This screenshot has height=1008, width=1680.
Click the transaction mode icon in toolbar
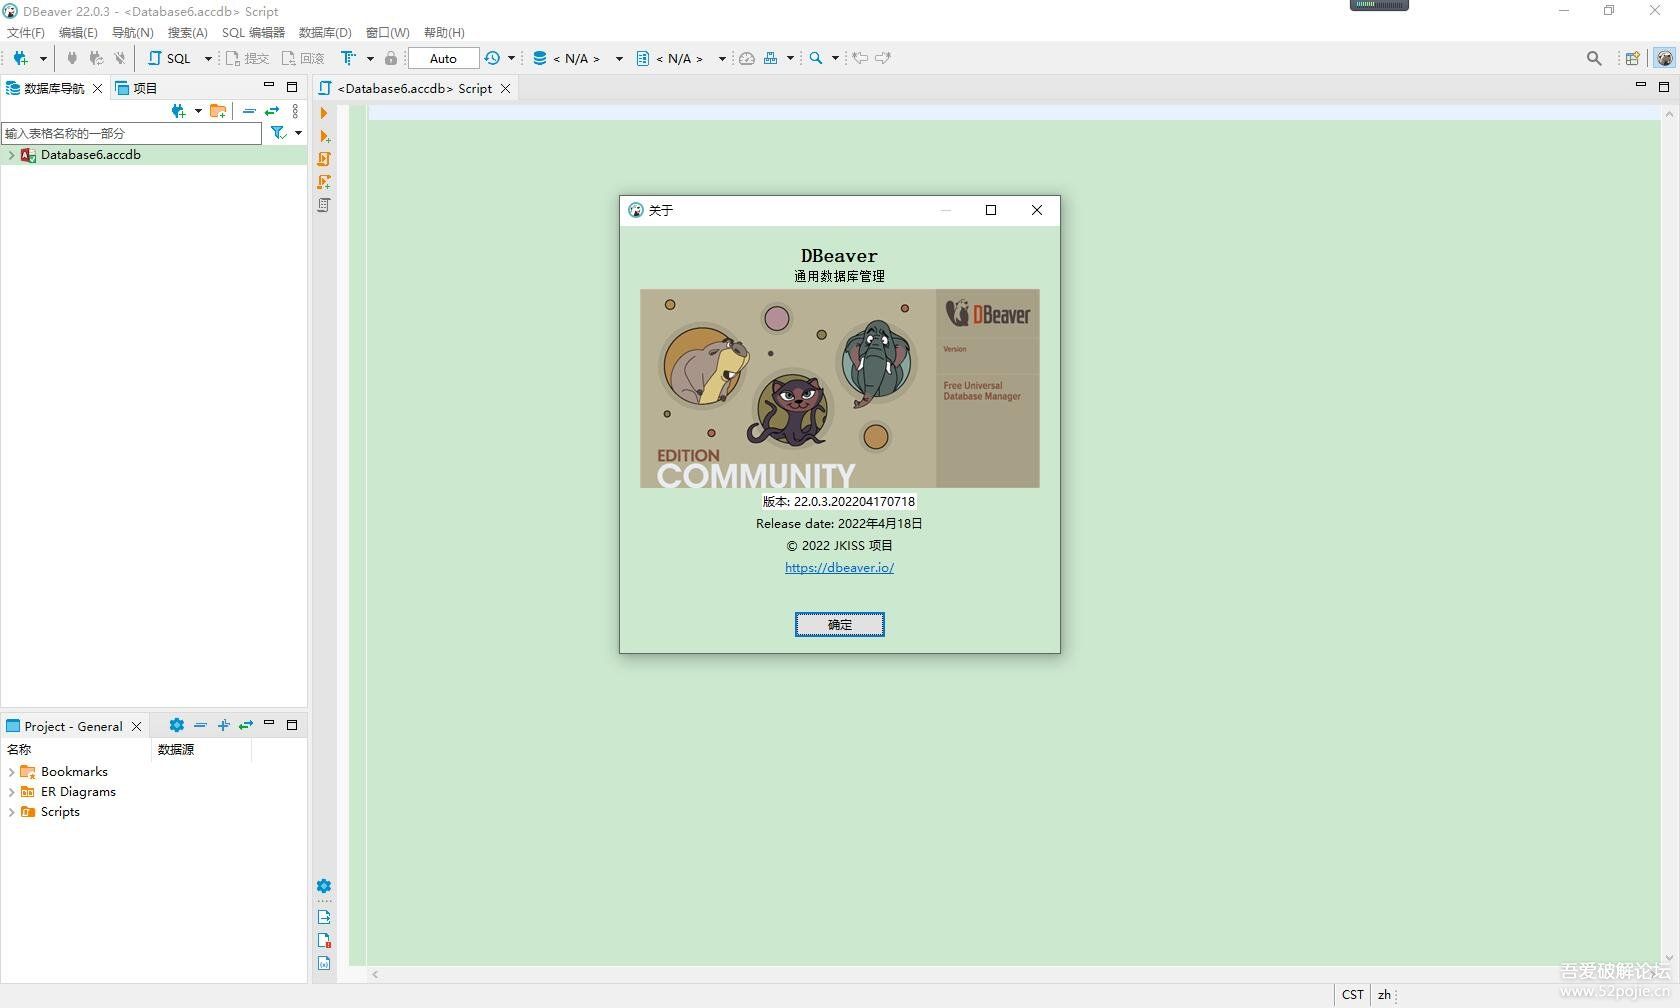click(348, 58)
